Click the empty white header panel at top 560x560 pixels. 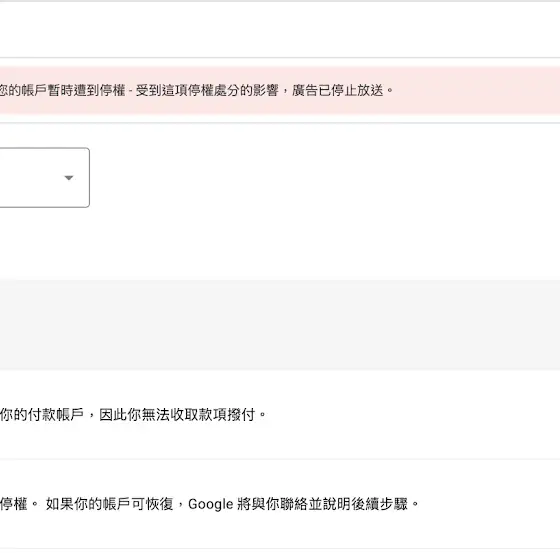[x=280, y=30]
